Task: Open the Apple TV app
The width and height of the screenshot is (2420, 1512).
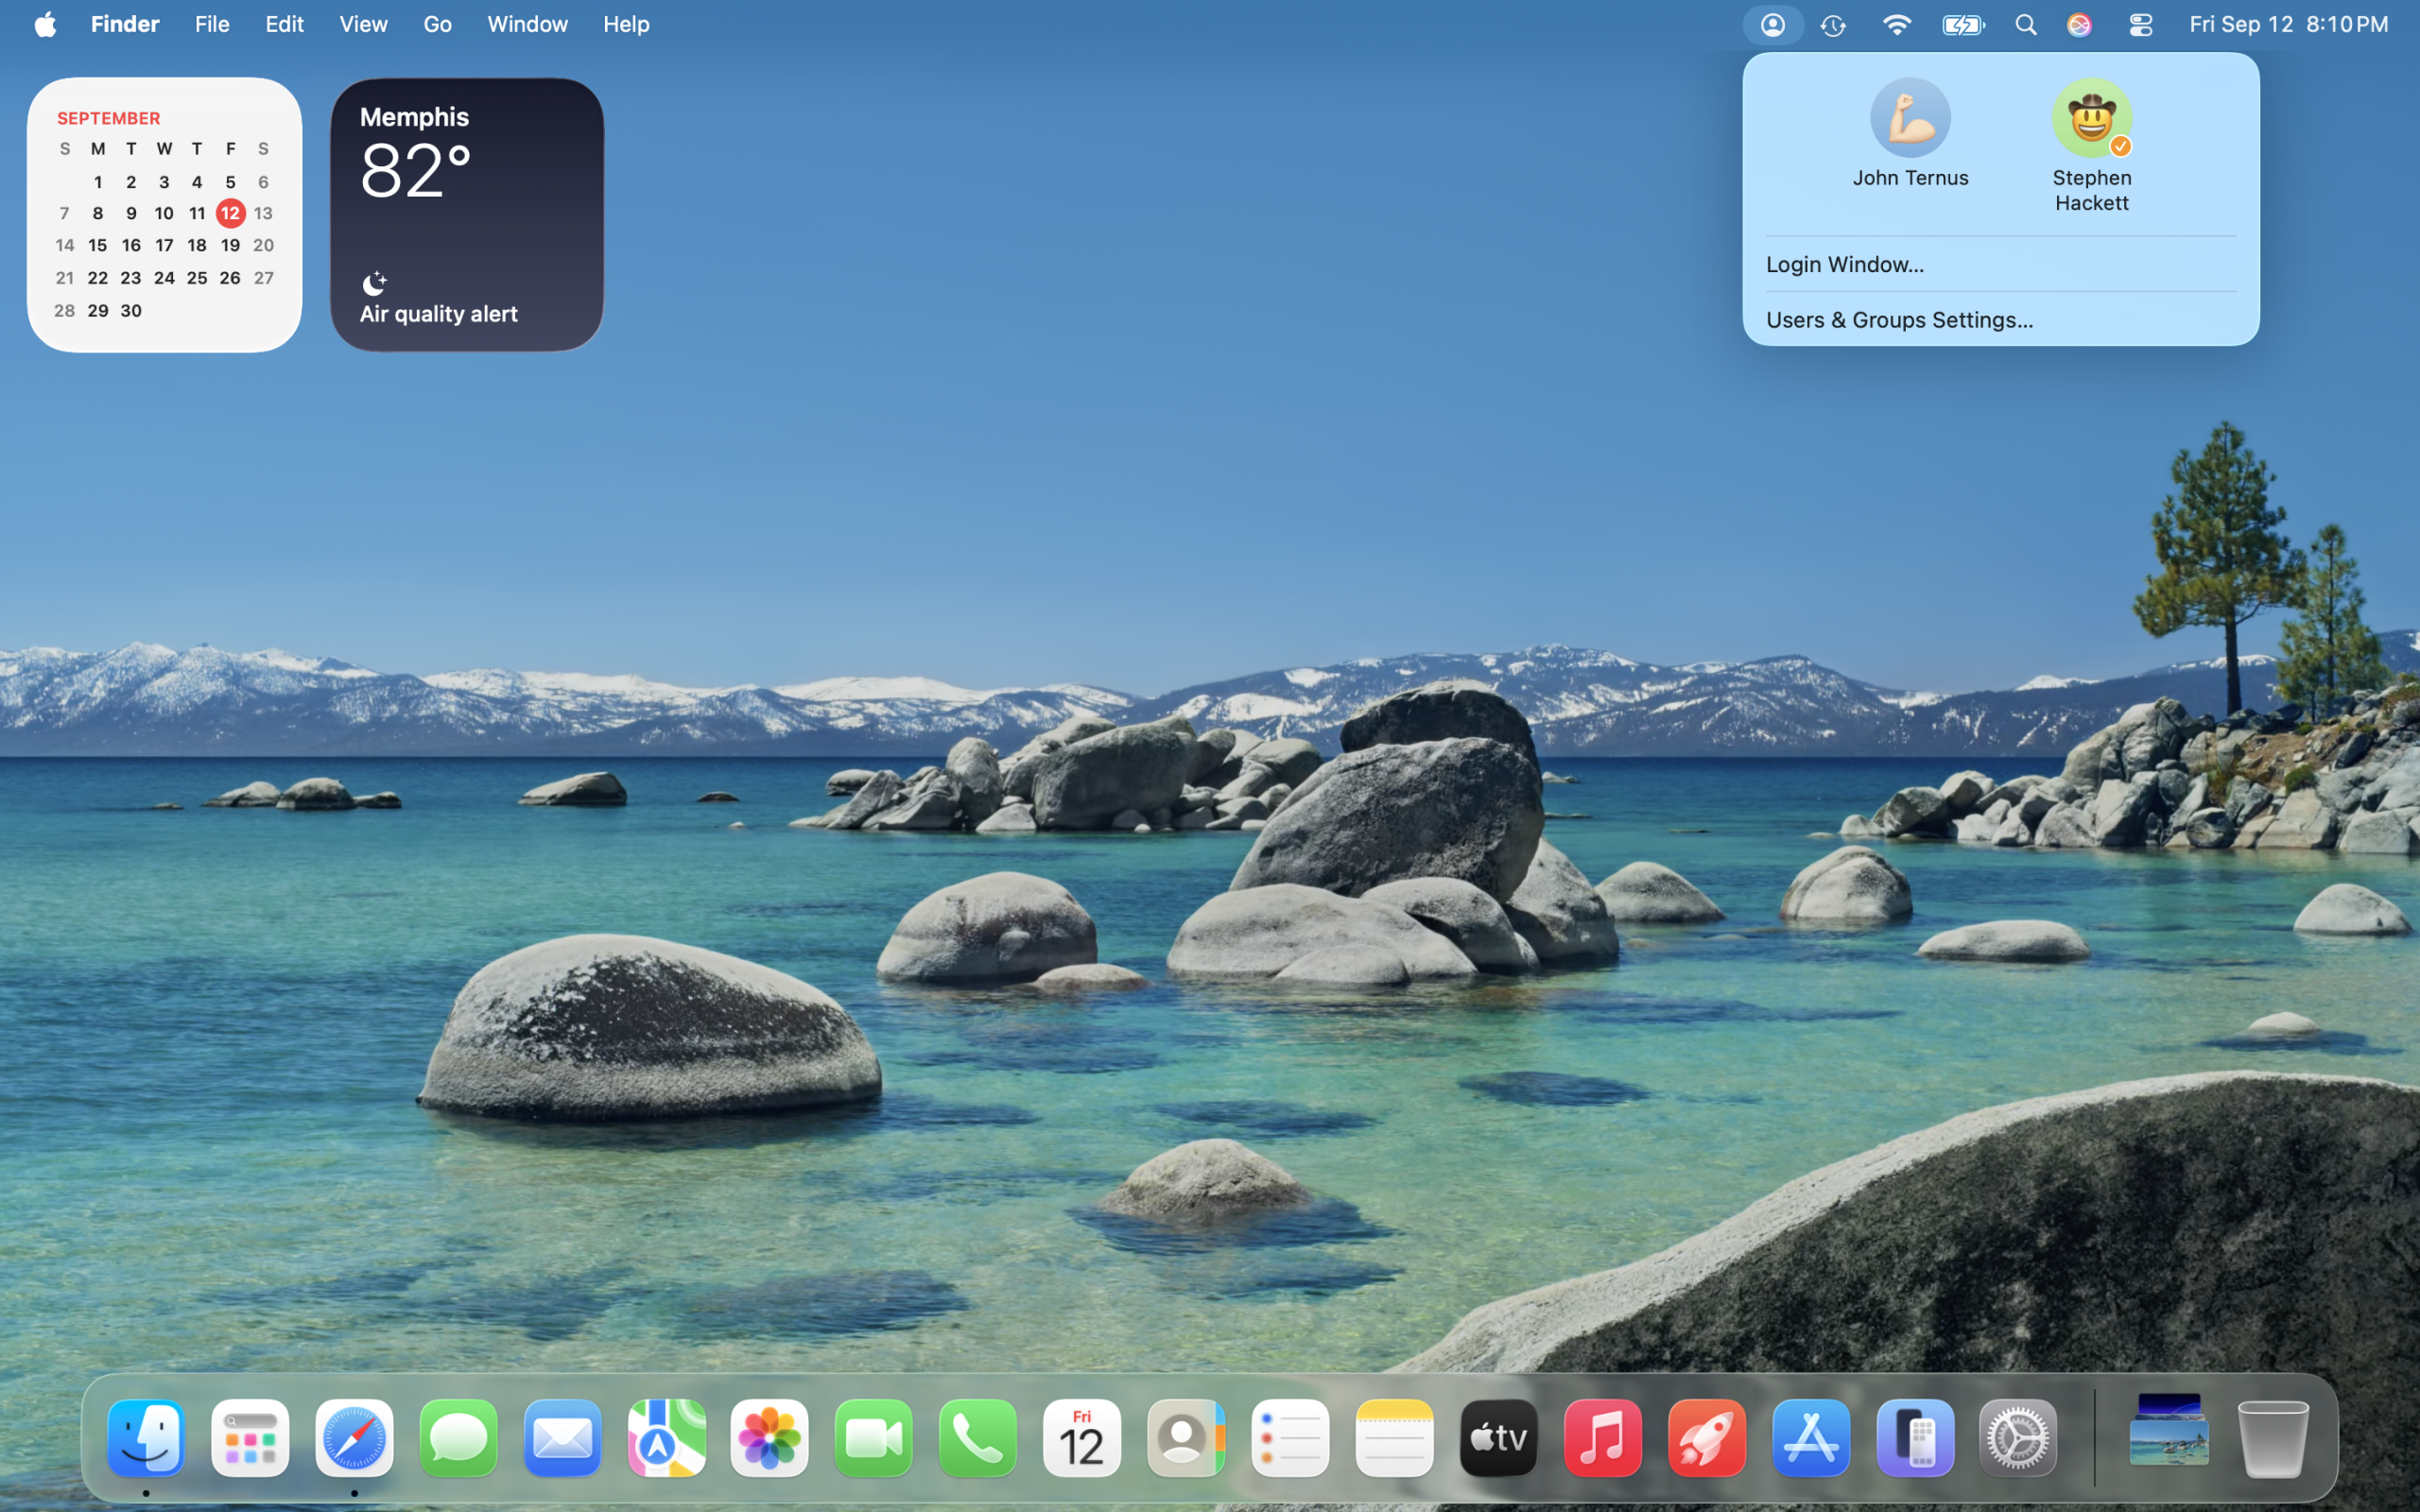Action: click(1498, 1438)
